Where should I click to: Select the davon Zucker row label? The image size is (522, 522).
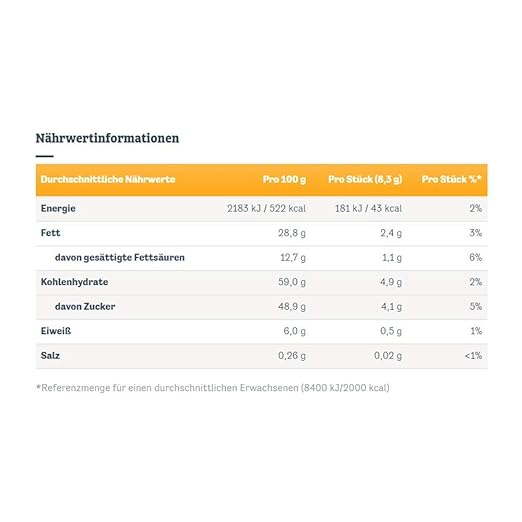coord(85,306)
